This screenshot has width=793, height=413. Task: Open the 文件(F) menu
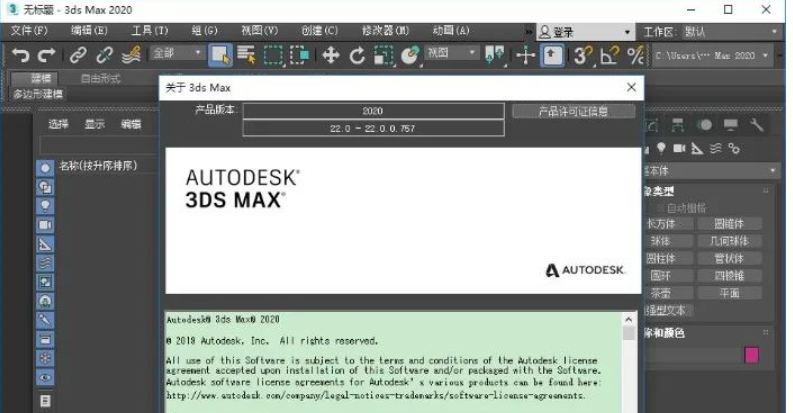[x=29, y=30]
